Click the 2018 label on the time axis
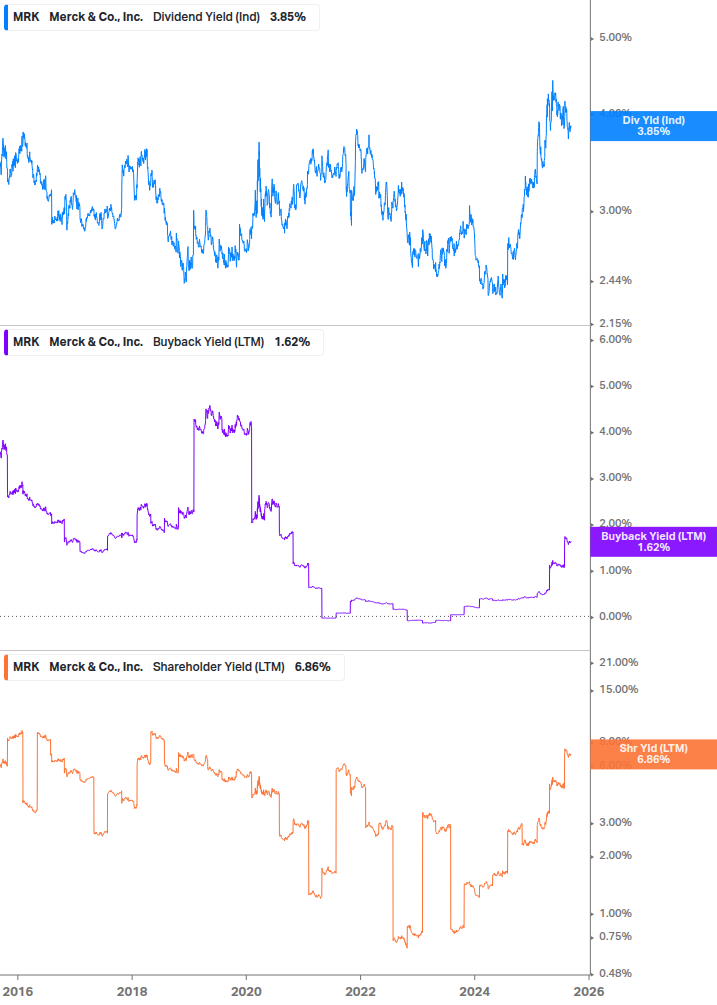Image resolution: width=717 pixels, height=1005 pixels. (132, 992)
